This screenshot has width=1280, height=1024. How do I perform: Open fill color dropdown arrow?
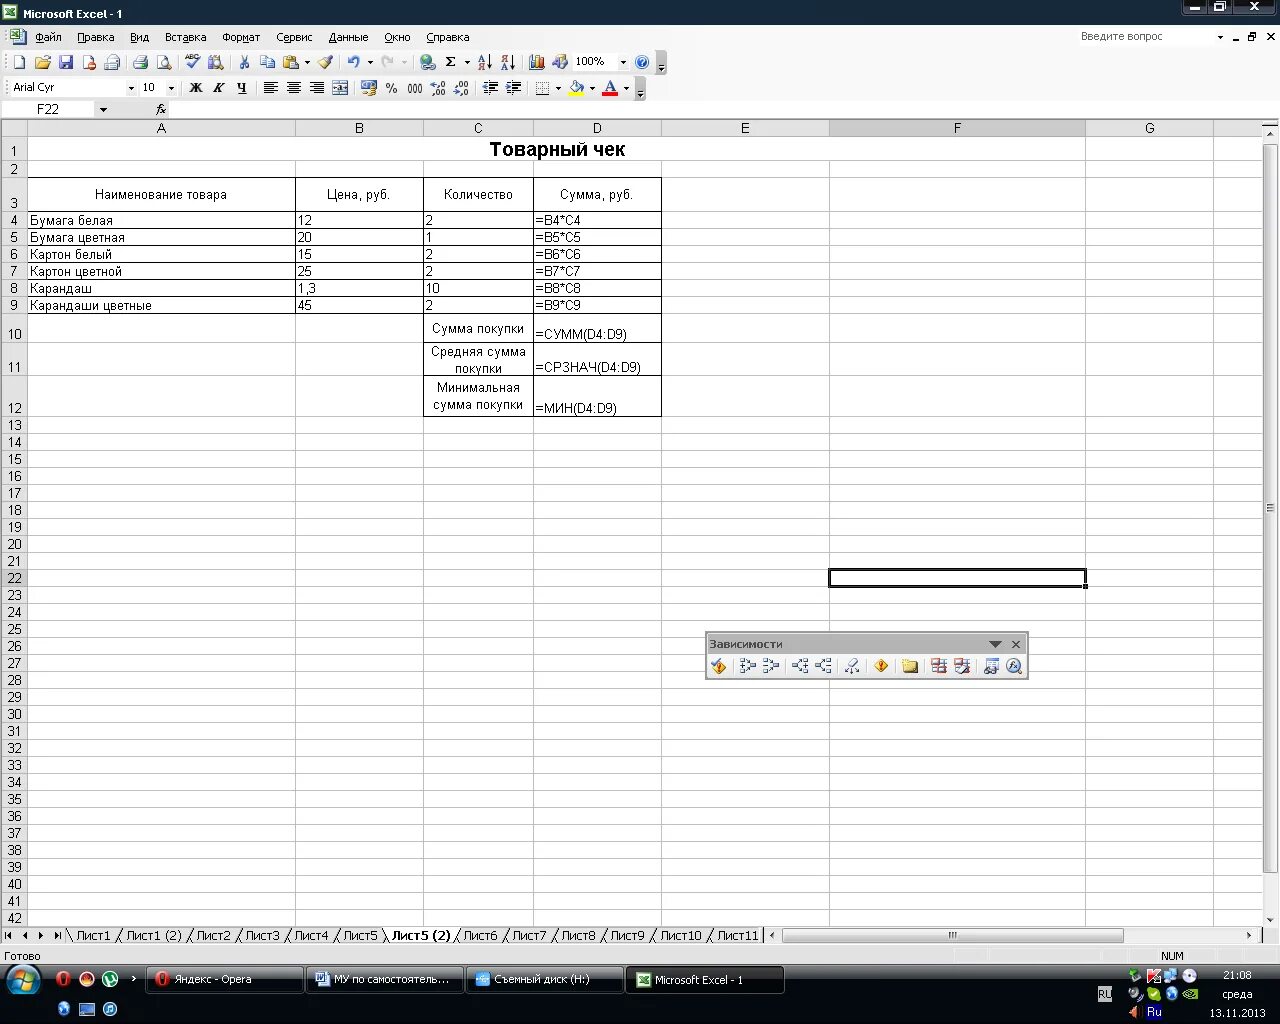(592, 88)
